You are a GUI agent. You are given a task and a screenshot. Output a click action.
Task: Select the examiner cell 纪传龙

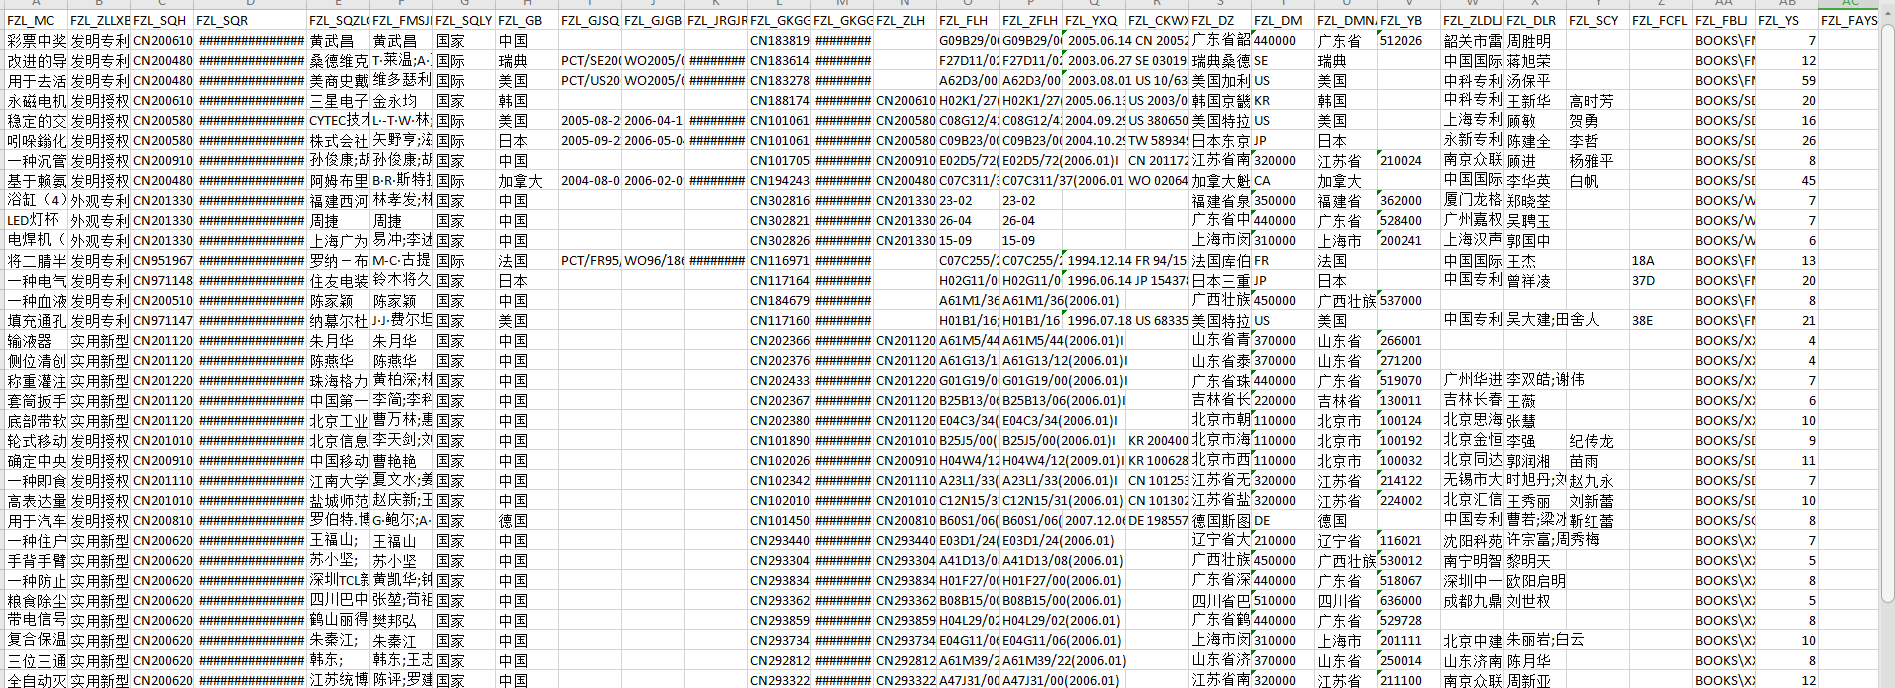[1598, 440]
